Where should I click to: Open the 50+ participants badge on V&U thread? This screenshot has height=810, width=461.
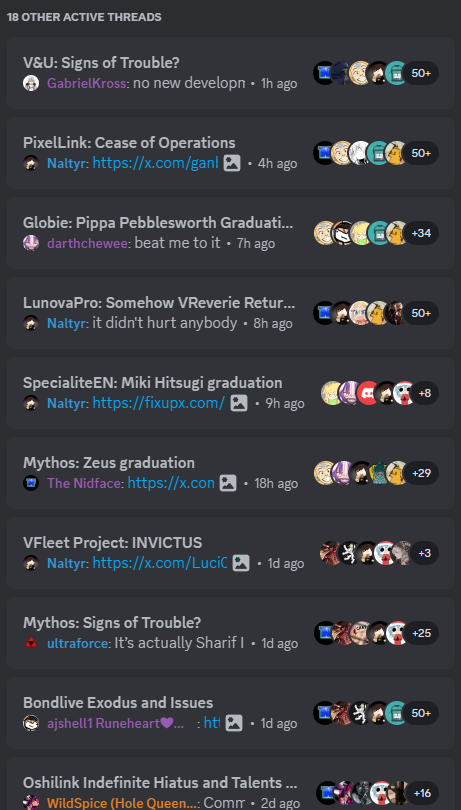(421, 73)
